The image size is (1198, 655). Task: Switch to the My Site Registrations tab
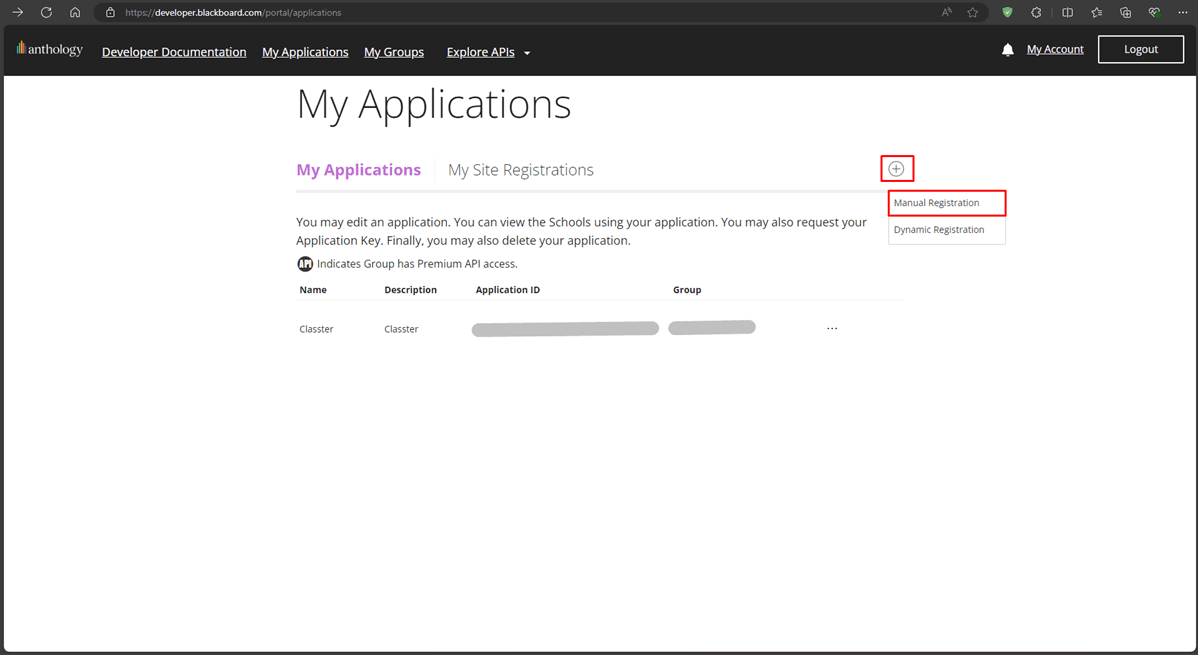[x=520, y=170]
